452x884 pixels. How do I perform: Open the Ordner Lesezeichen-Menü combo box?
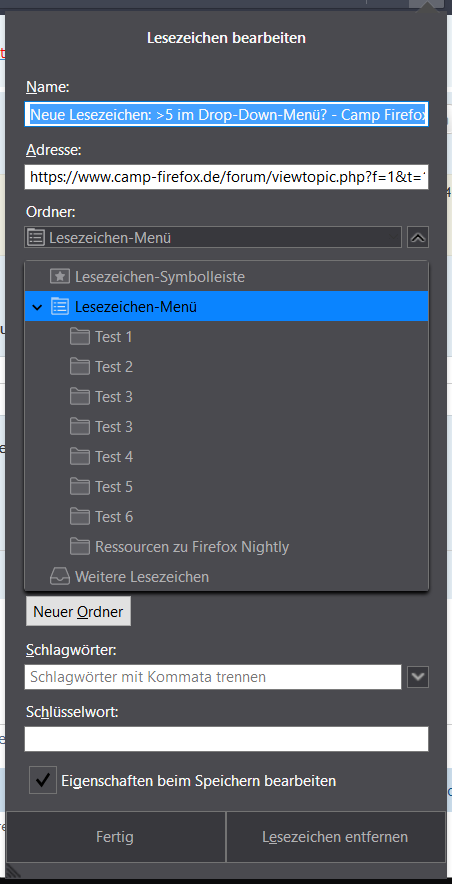click(x=213, y=237)
